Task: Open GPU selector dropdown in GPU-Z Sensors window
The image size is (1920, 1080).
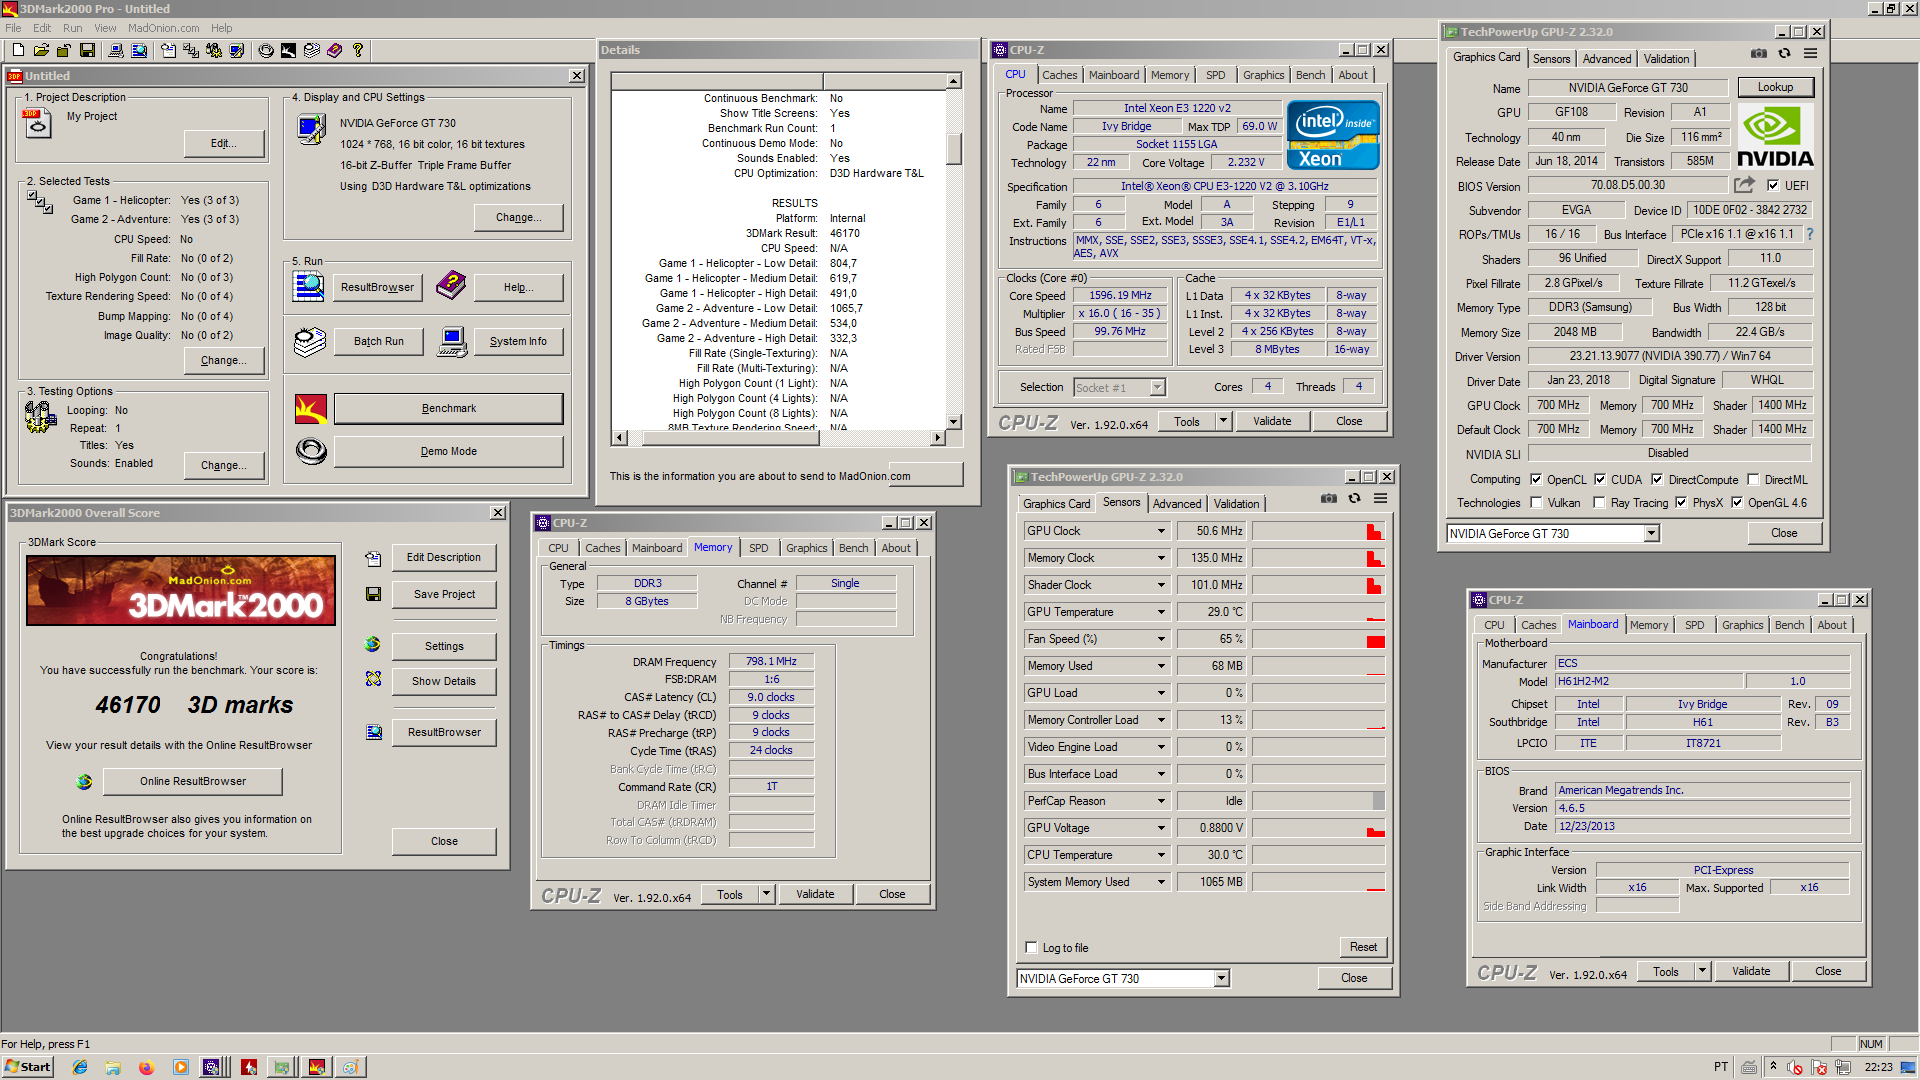Action: [1221, 979]
